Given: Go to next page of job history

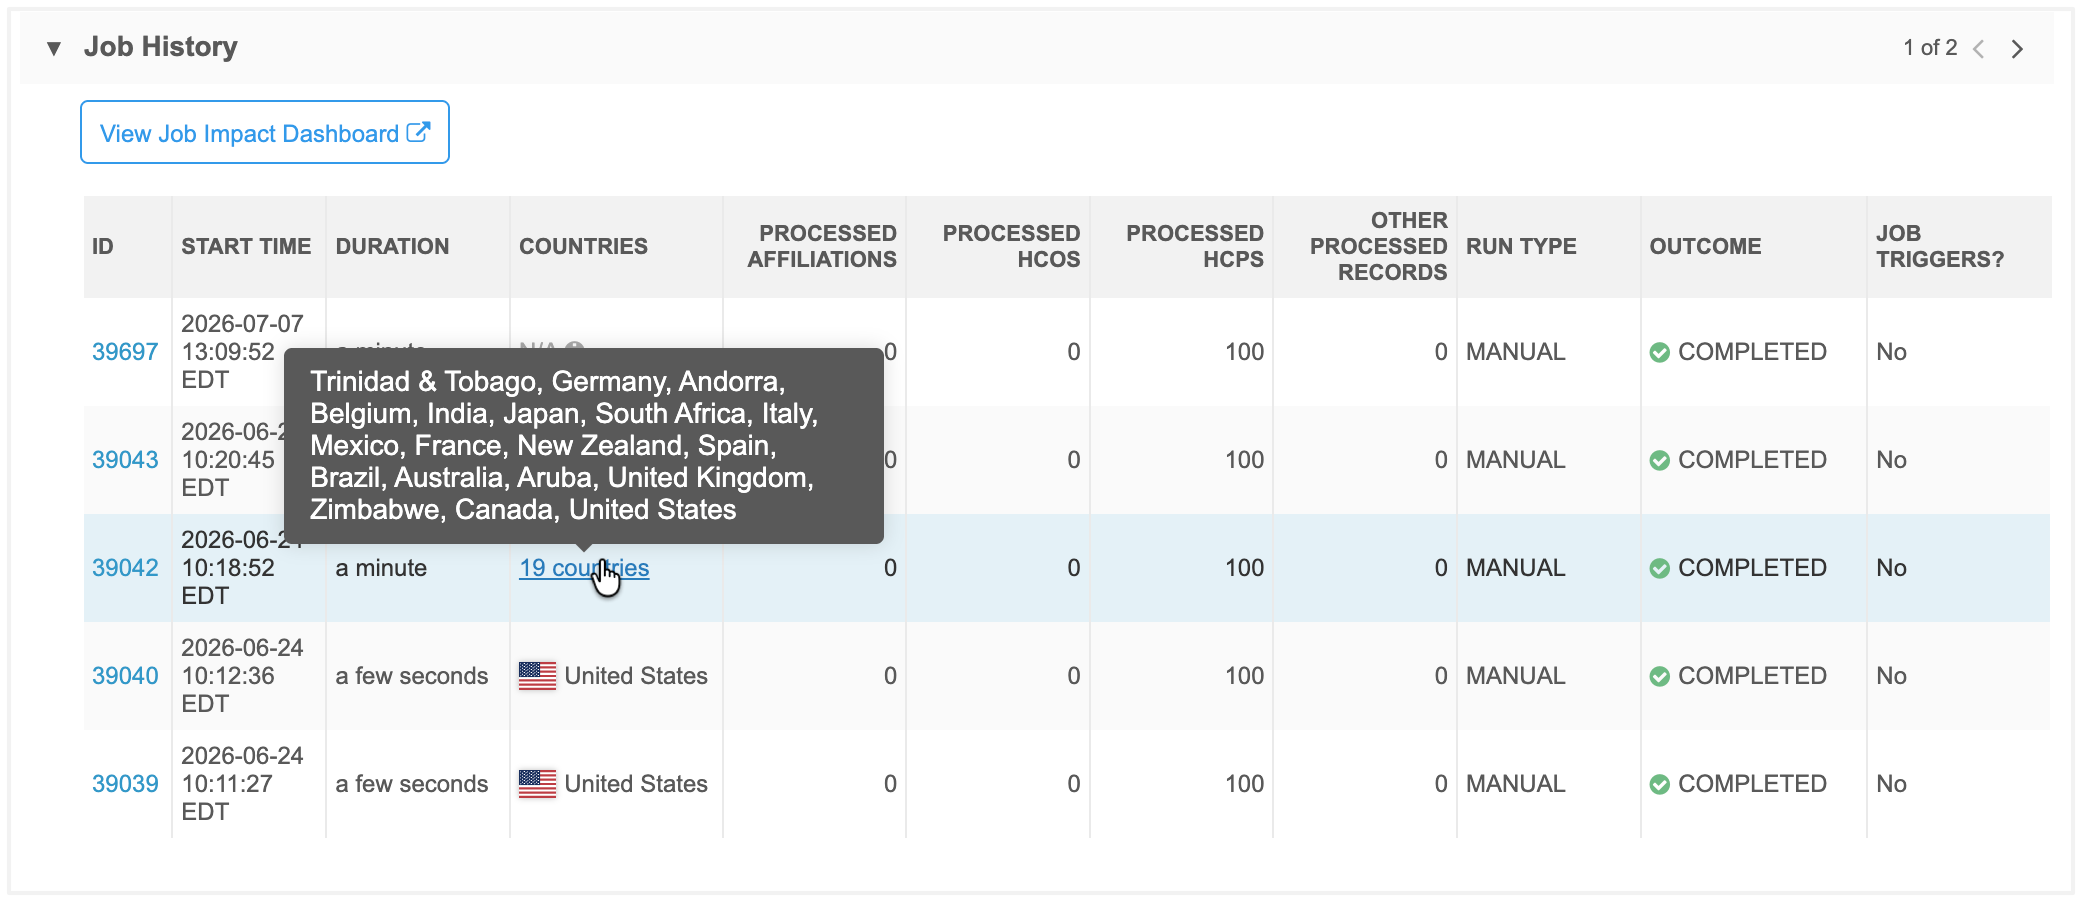Looking at the screenshot, I should tap(2017, 49).
